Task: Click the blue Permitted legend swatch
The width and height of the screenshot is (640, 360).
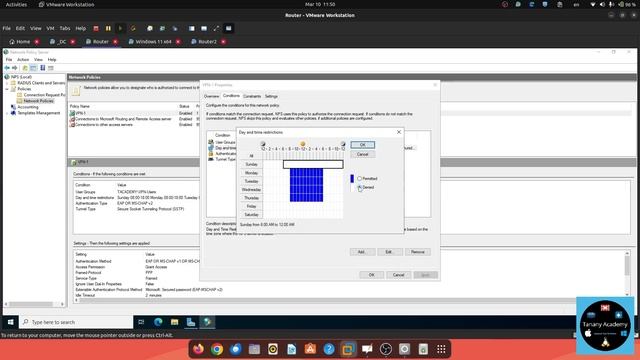Action: coord(352,179)
